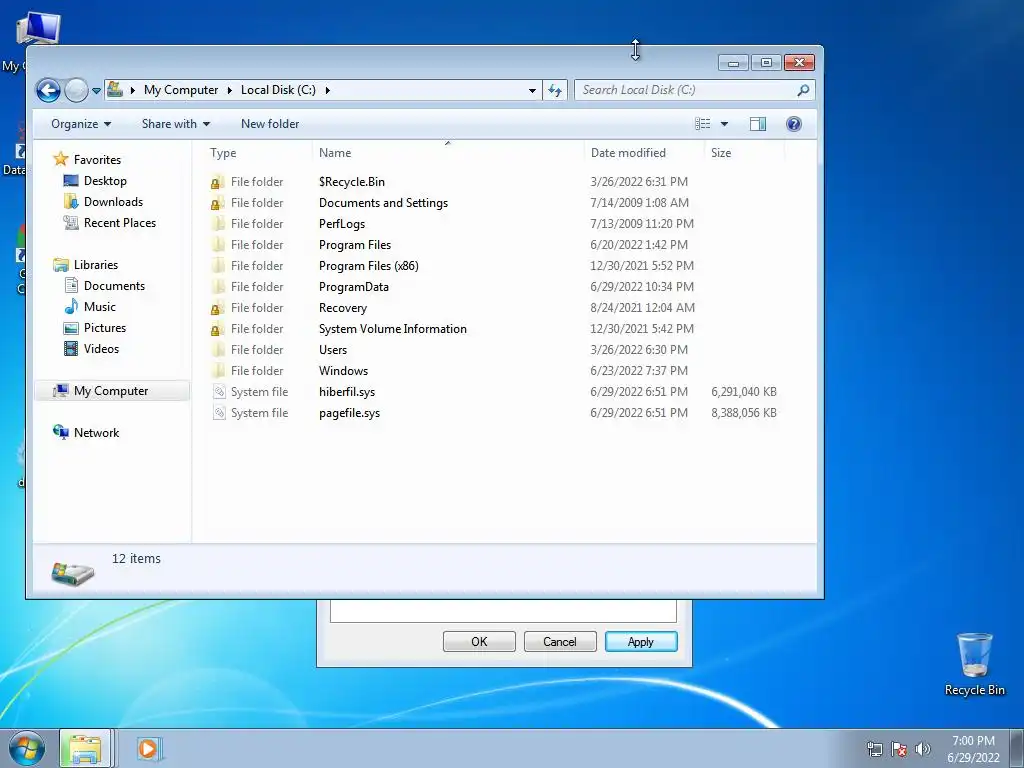Click Apply in the background dialog
1024x768 pixels.
click(x=641, y=641)
